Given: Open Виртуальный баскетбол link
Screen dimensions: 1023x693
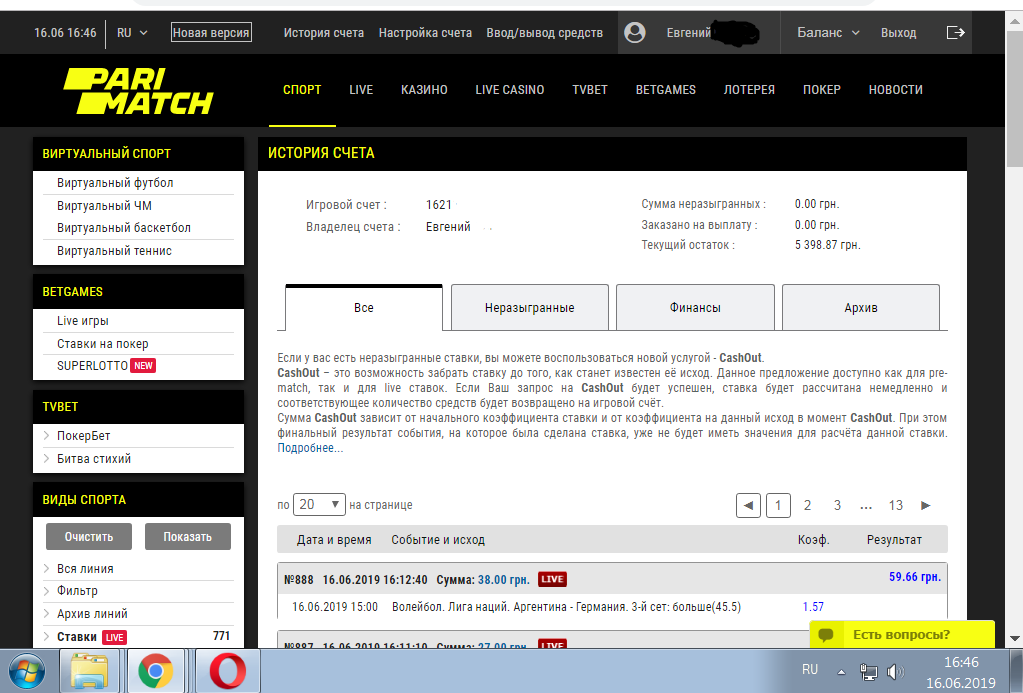Looking at the screenshot, I should (x=123, y=228).
